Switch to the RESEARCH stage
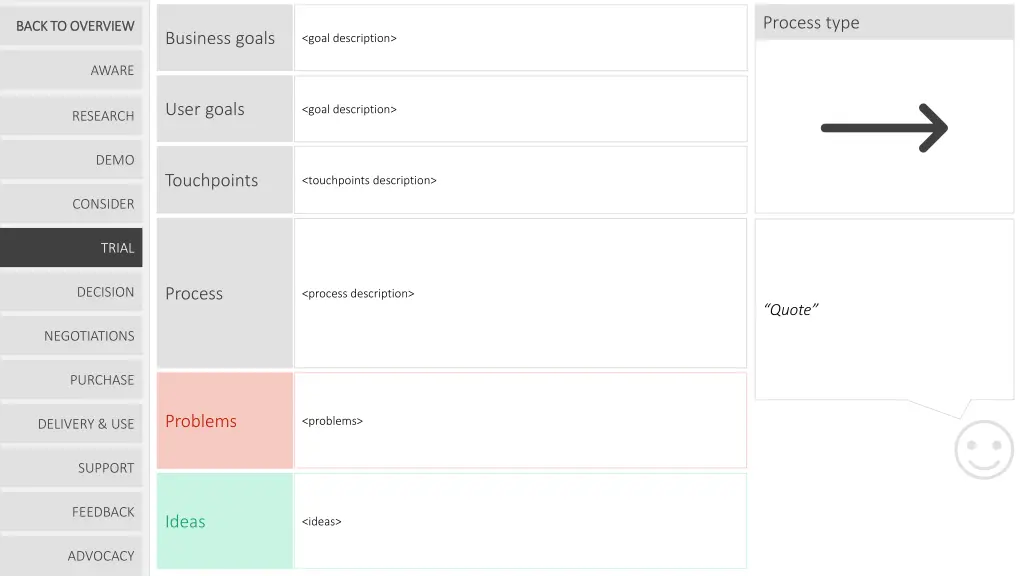1024x576 pixels. tap(72, 116)
